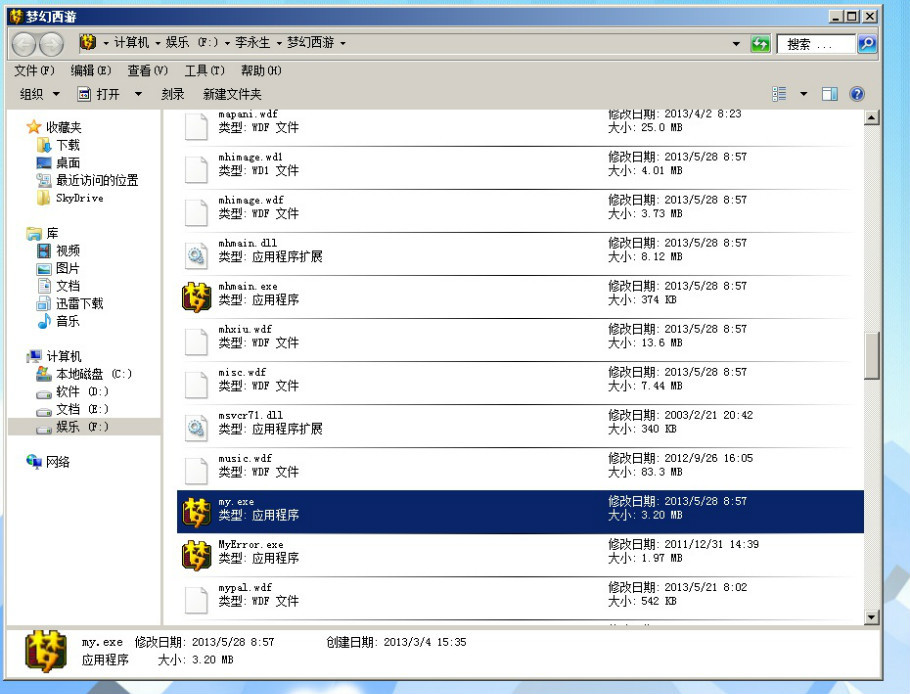The height and width of the screenshot is (694, 910).
Task: Select 桌面 in the favorites sidebar
Action: pos(68,162)
